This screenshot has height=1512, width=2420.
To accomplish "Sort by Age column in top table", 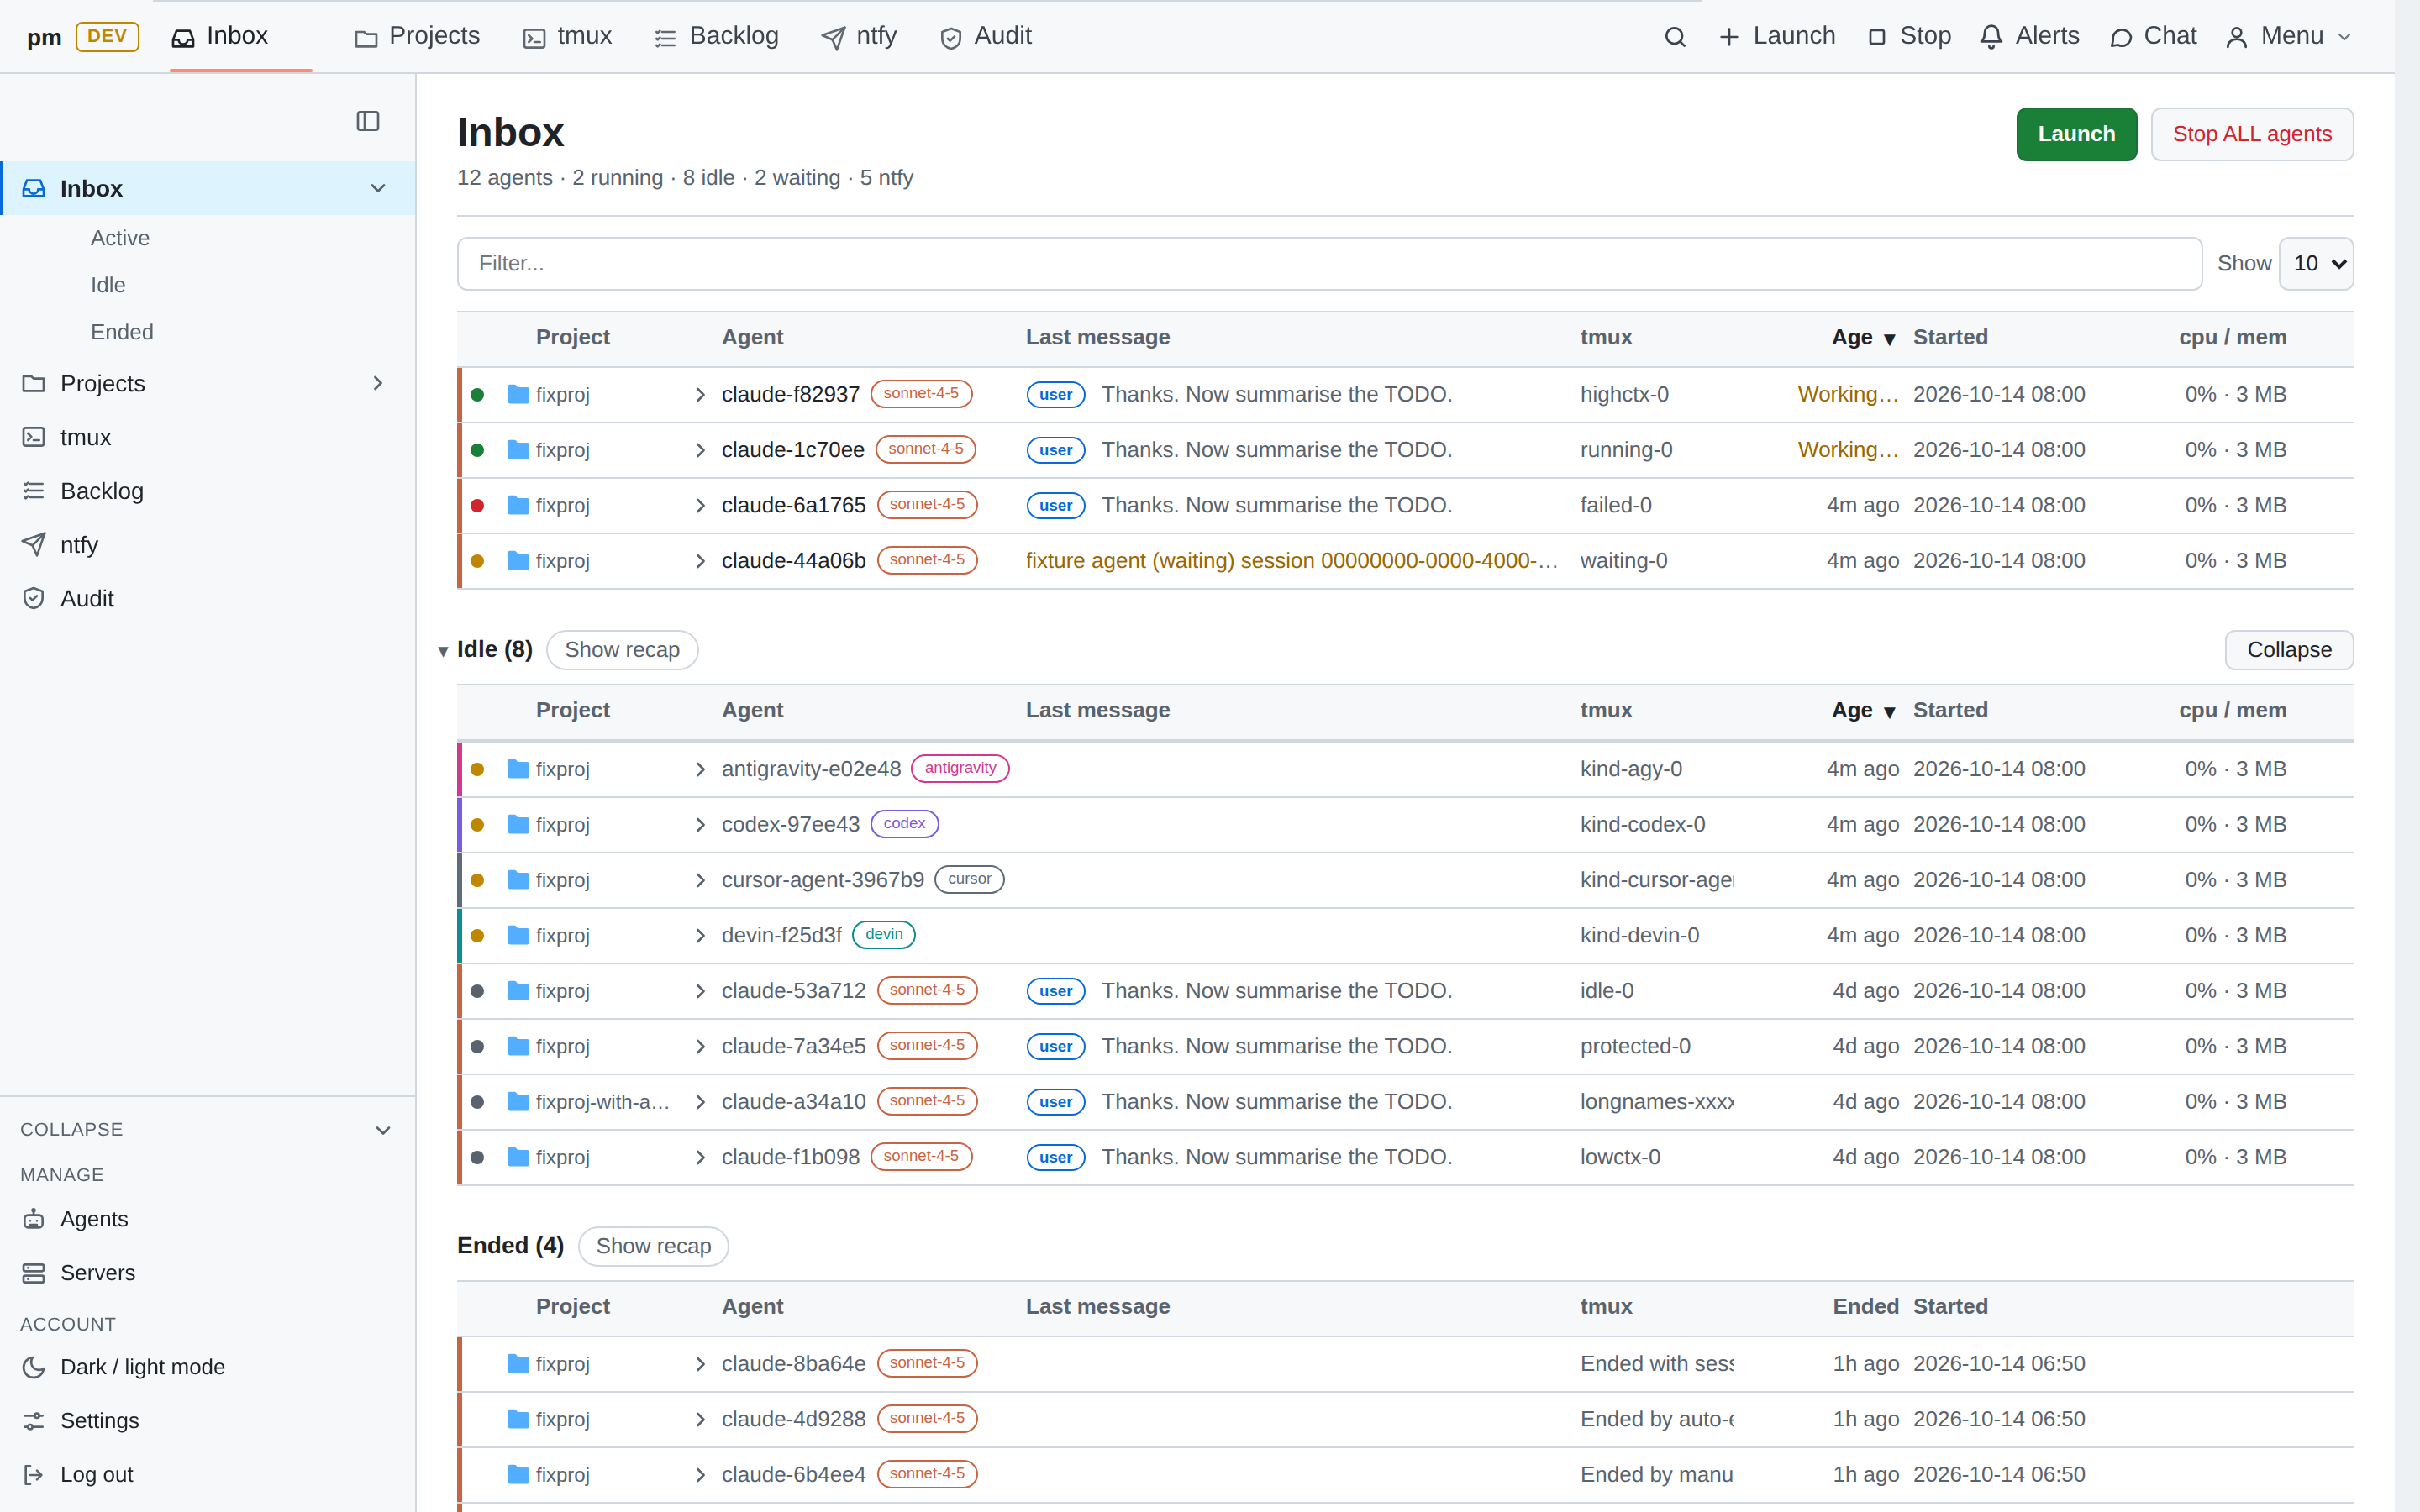I will tap(1863, 337).
